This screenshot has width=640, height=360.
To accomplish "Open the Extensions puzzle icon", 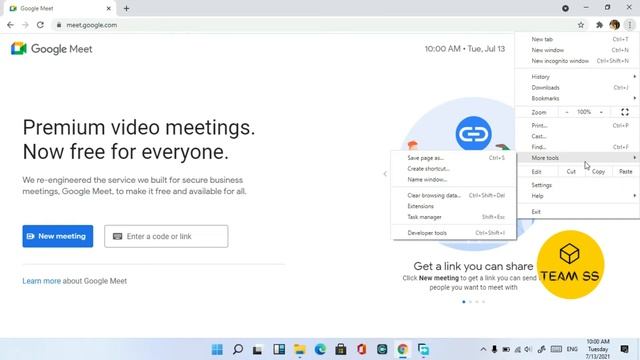I will point(599,25).
